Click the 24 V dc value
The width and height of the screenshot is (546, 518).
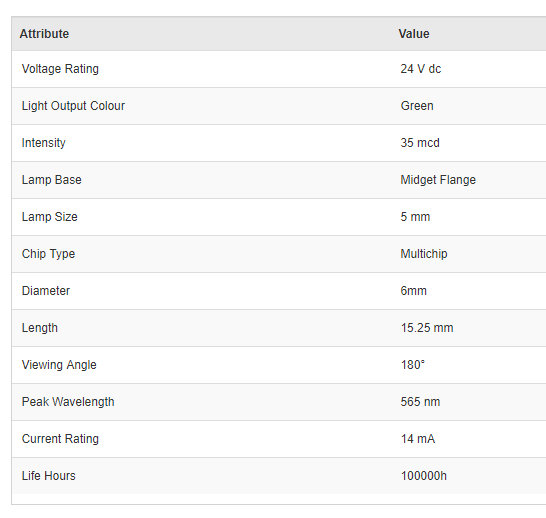pos(421,69)
